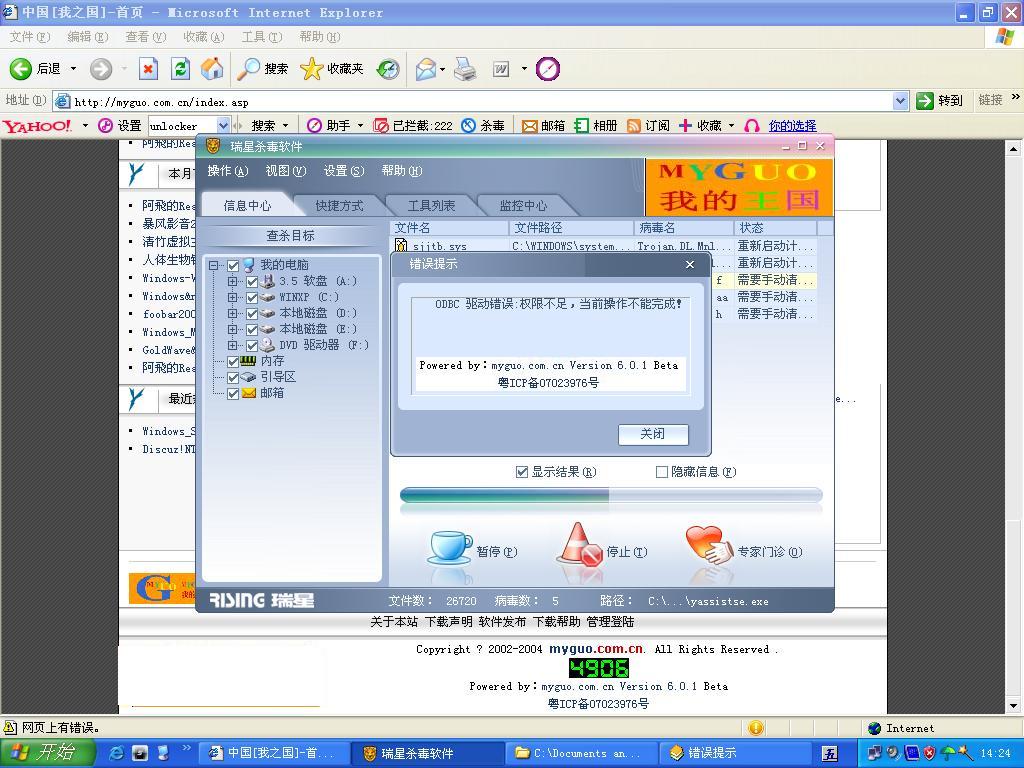The width and height of the screenshot is (1024, 768).
Task: Click the Edit with Word icon
Action: [x=501, y=69]
